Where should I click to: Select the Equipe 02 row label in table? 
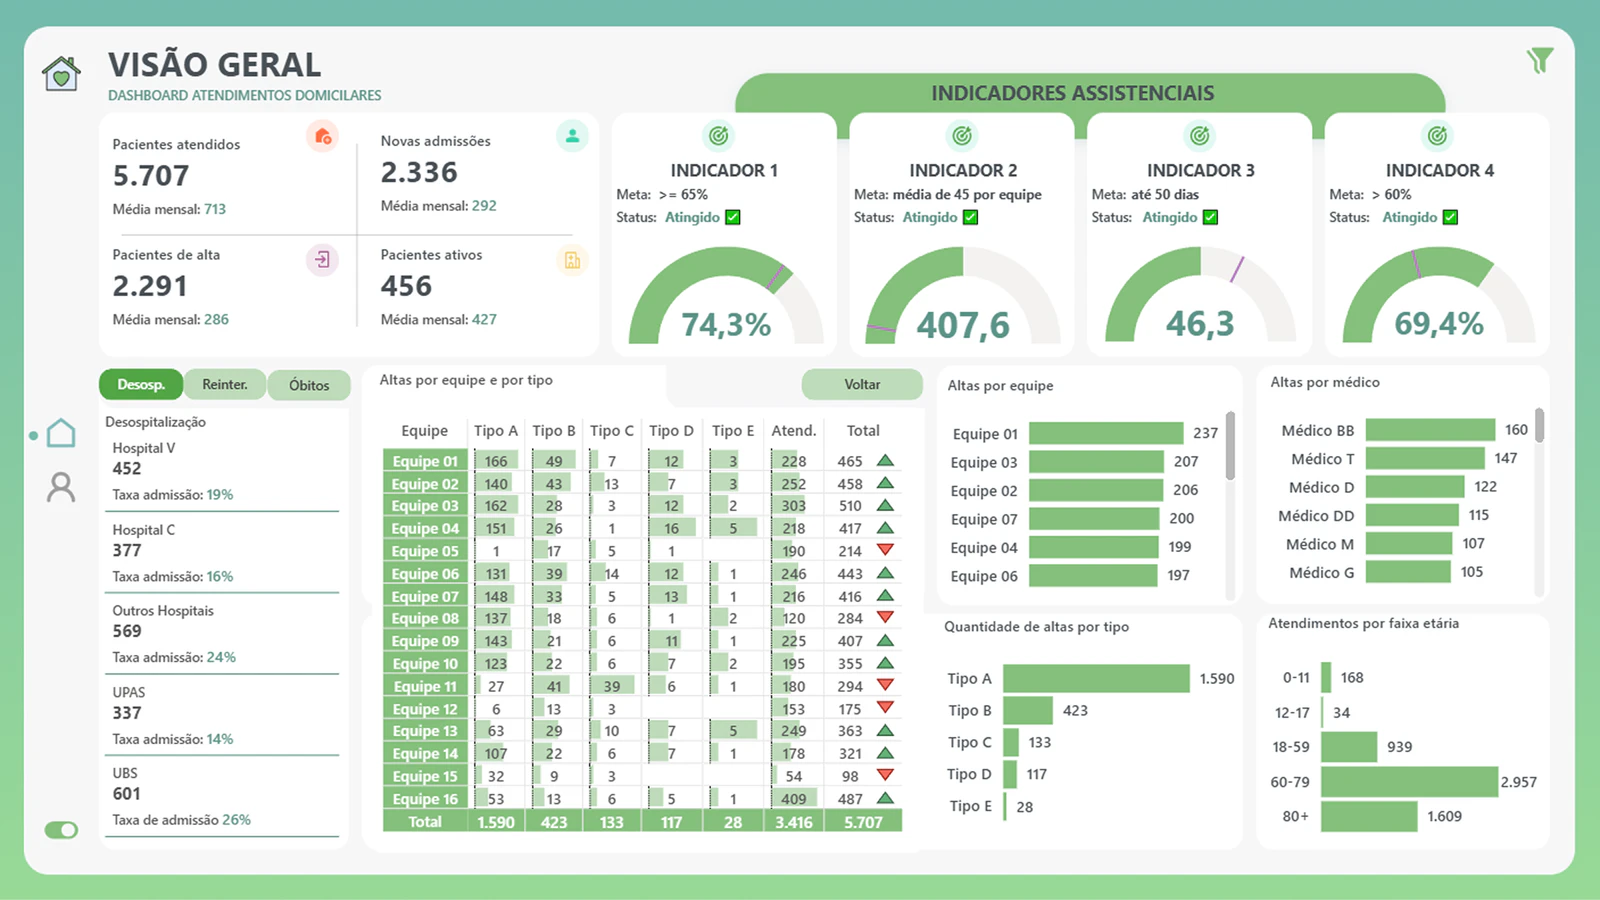tap(425, 484)
